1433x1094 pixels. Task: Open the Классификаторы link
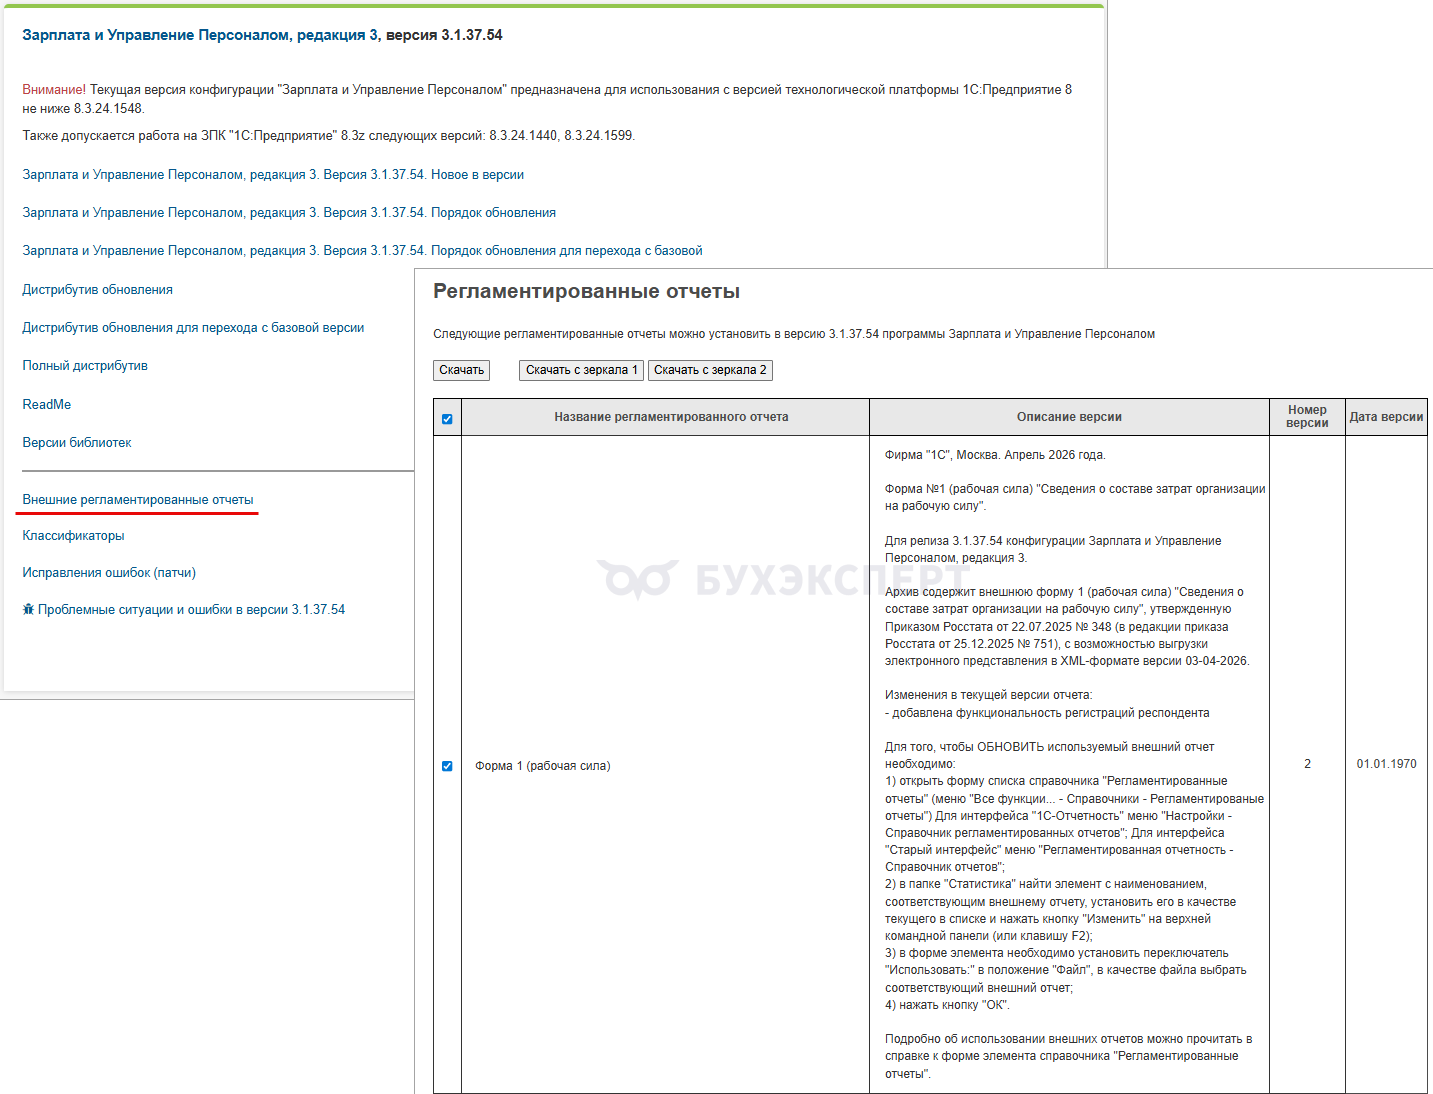point(73,536)
